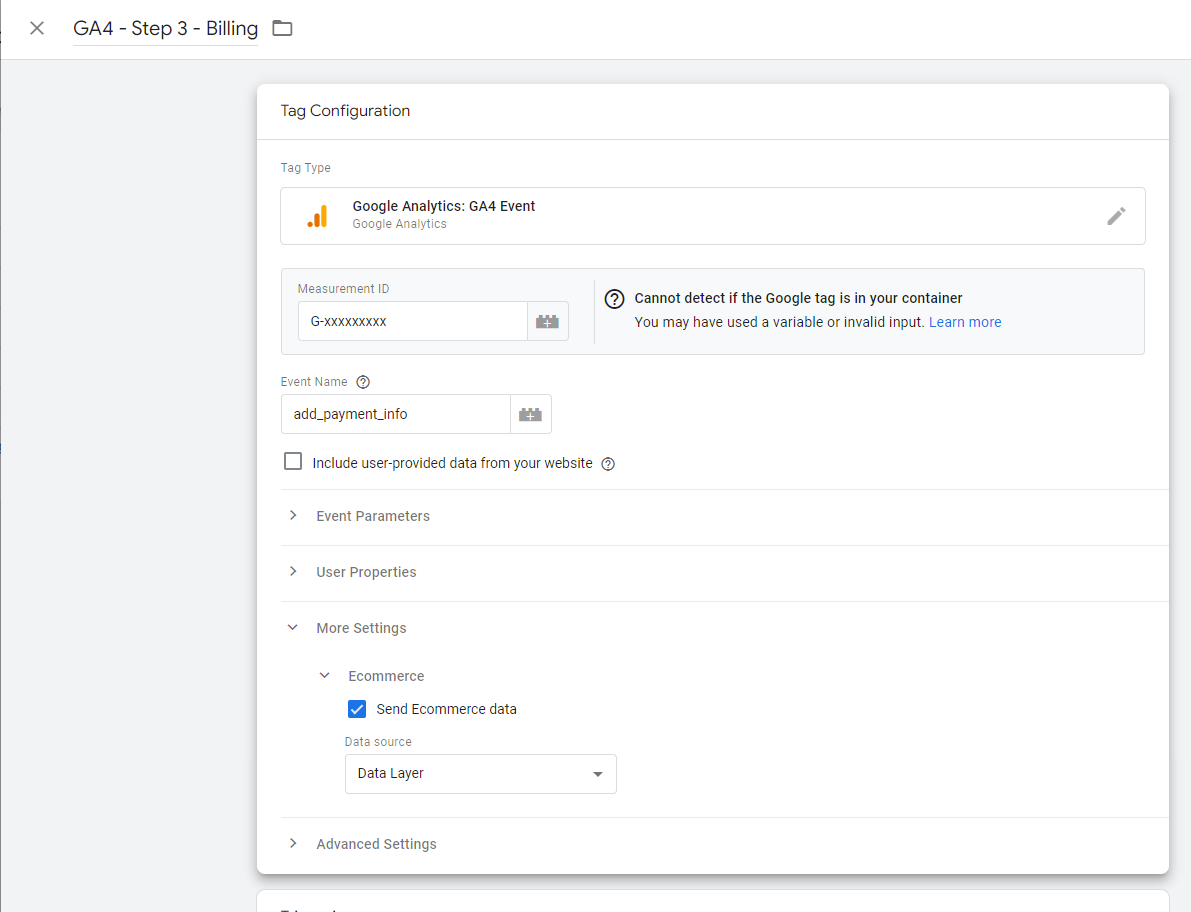Click the Google Analytics: GA4 Event tag type

[712, 216]
